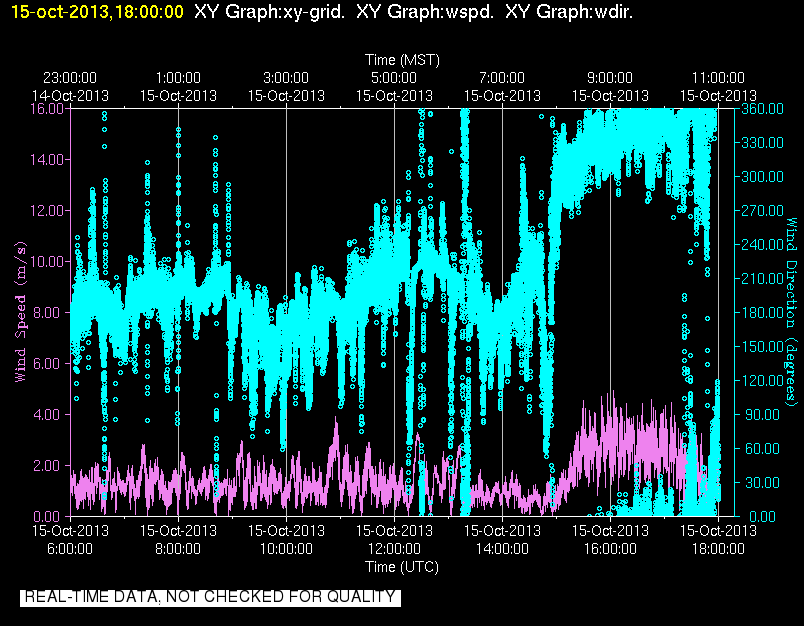Click the 4.00 wind speed axis value
The image size is (804, 626).
point(47,414)
